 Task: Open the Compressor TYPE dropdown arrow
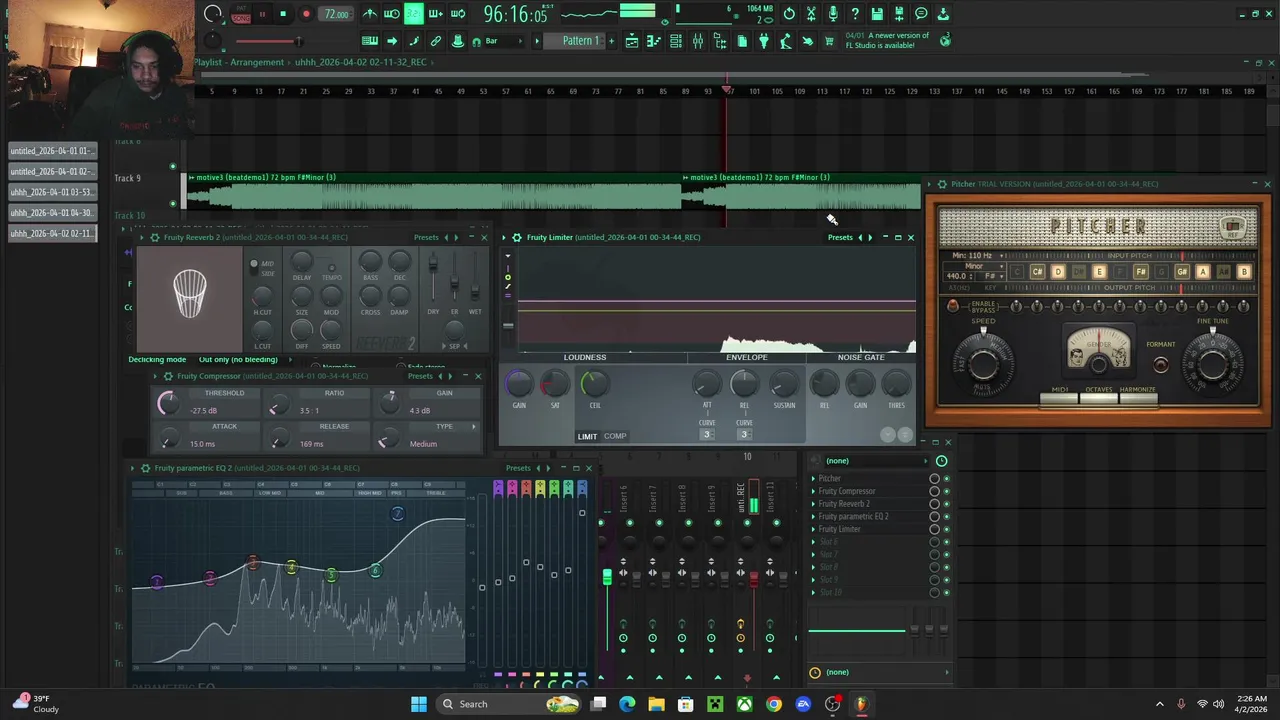(x=474, y=427)
